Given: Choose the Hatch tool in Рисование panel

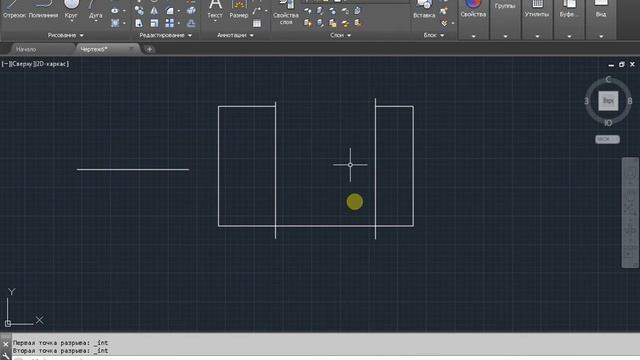Looking at the screenshot, I should (115, 23).
